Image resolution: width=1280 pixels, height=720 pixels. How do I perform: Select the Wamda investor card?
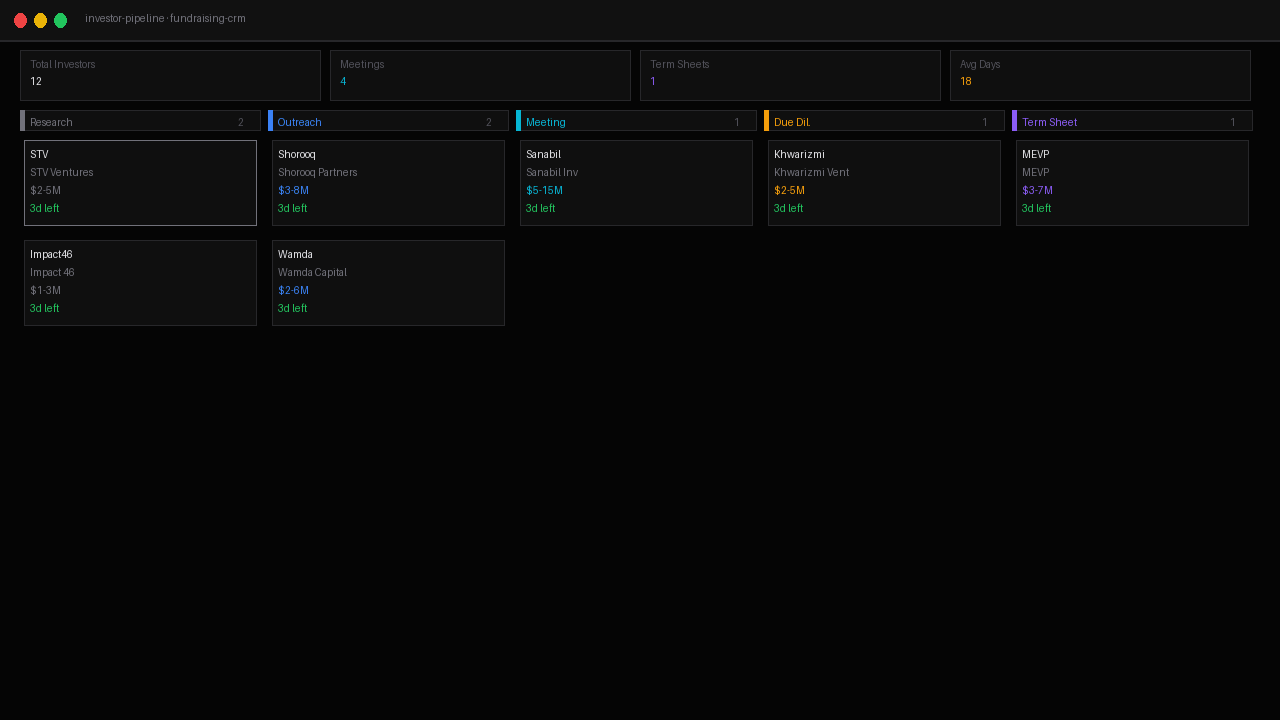pos(388,283)
